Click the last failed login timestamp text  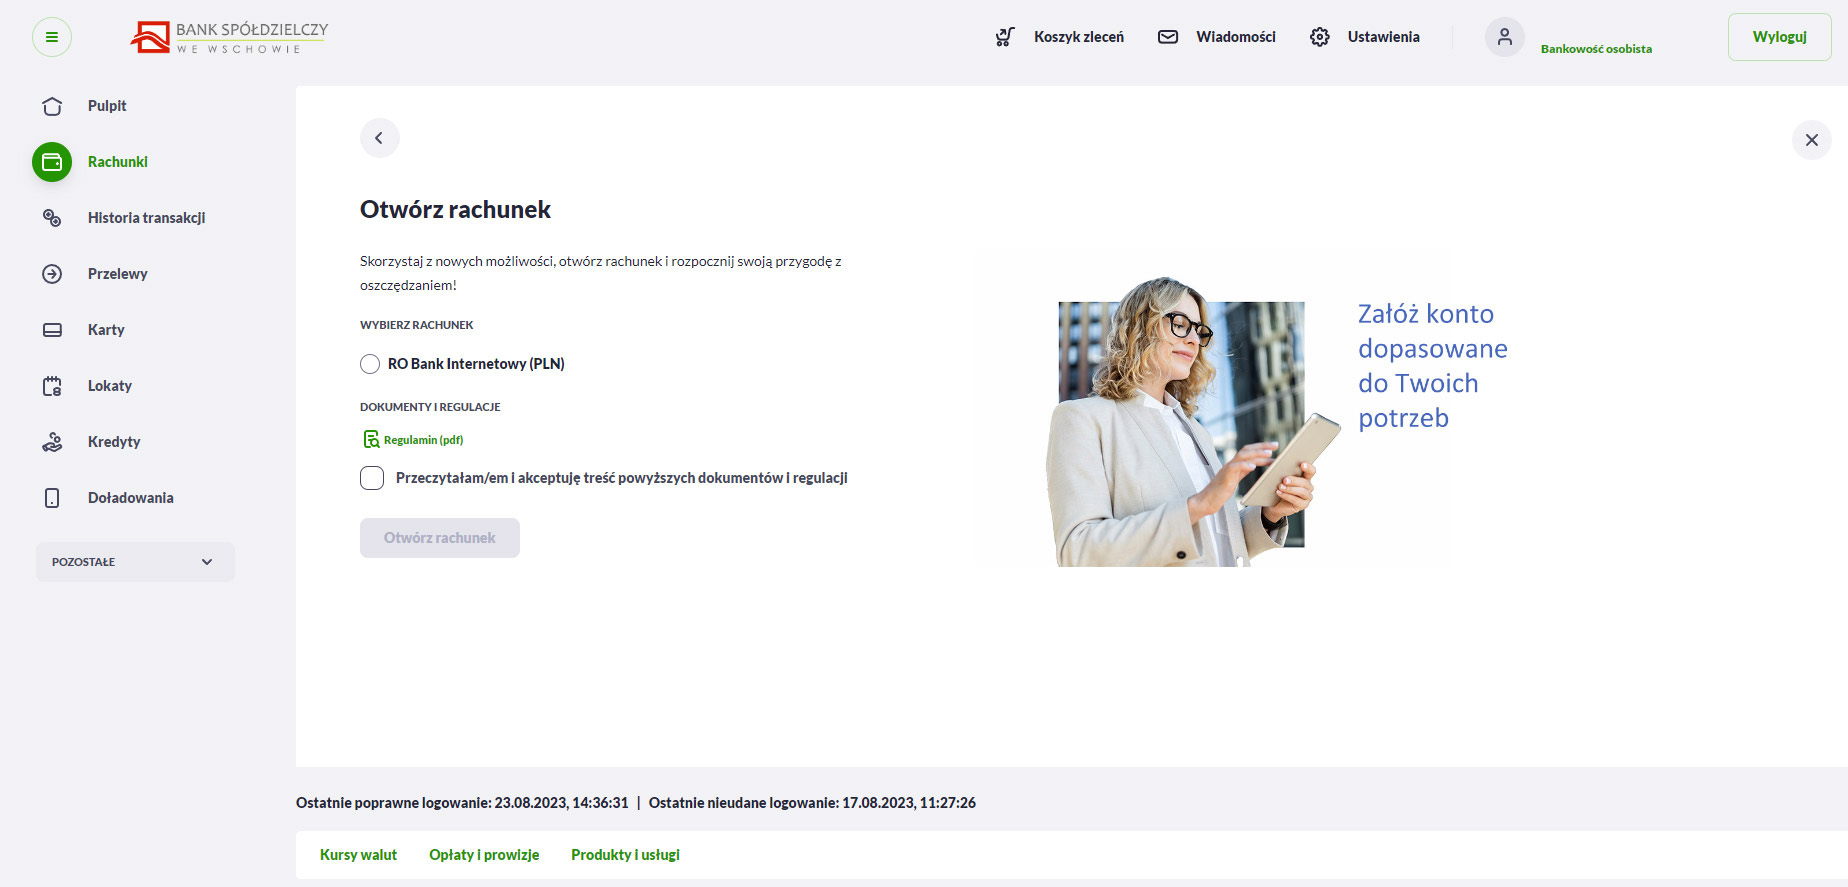812,803
